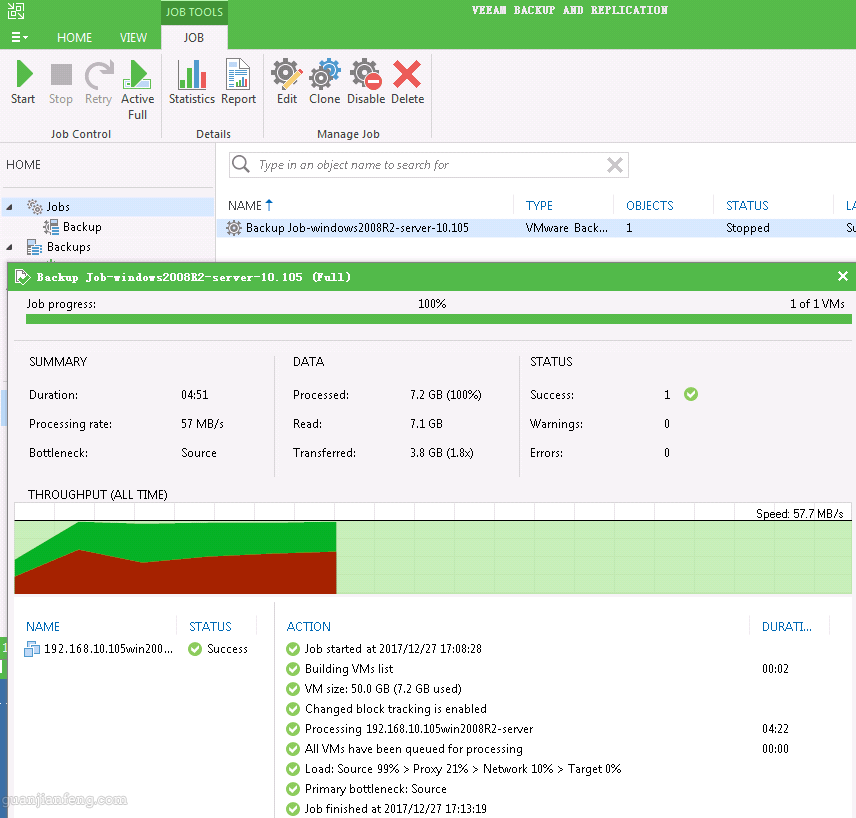Click the Retry job icon
The width and height of the screenshot is (856, 818).
coord(98,82)
